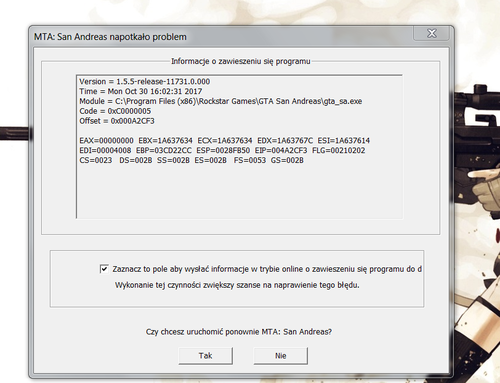Click the Offset = 0x000A2CF3 line
The image size is (500, 383).
coord(117,121)
